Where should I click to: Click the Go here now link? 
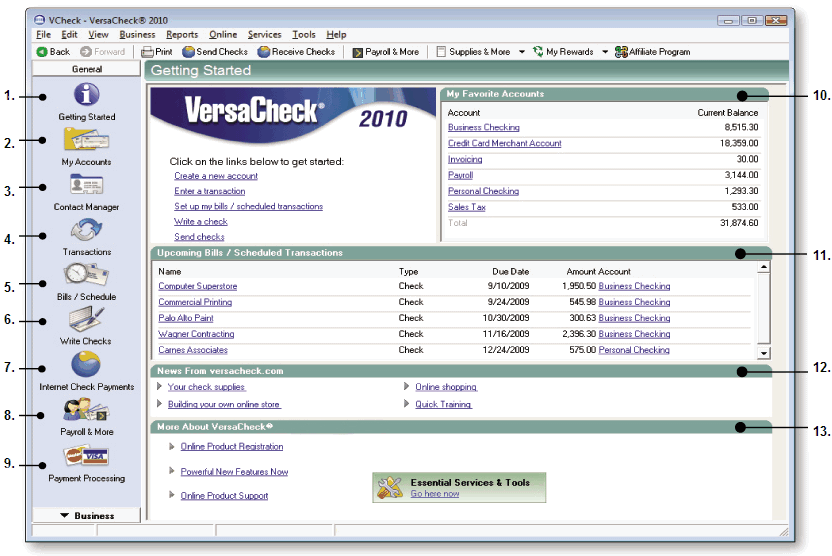pos(435,494)
